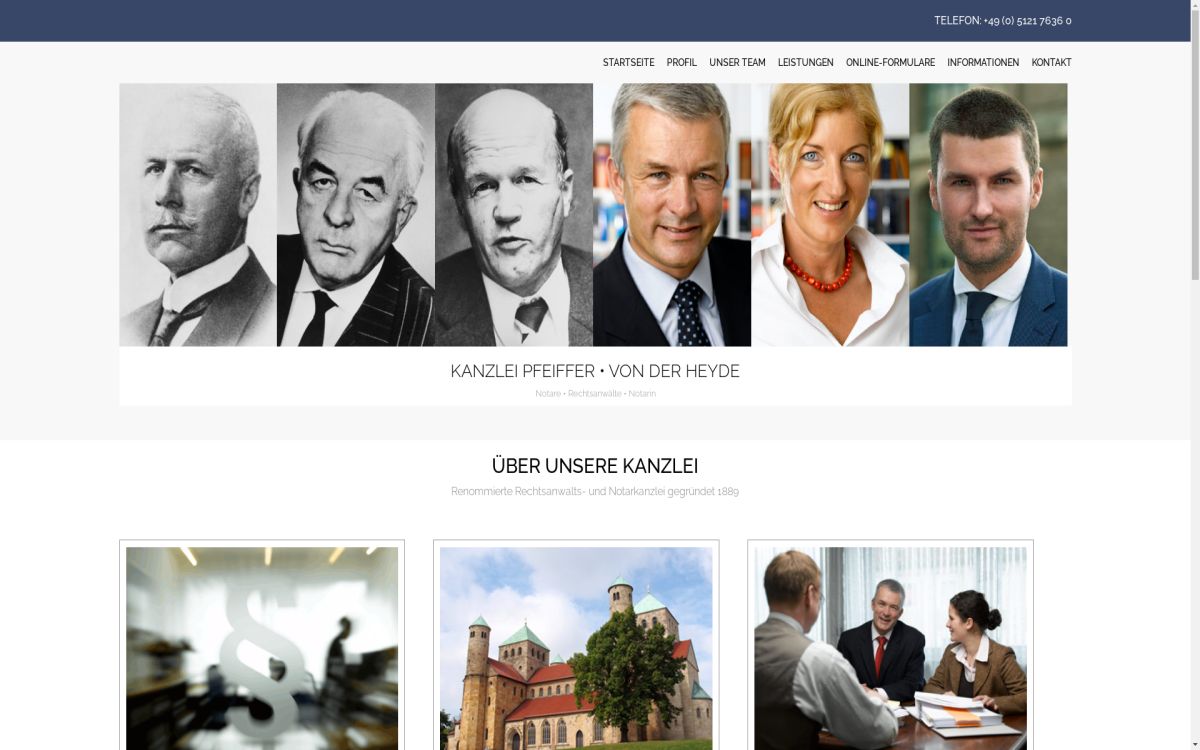Click the subtitle Notare • Rechtsanwälte • Notarin
The image size is (1200, 750).
click(595, 393)
